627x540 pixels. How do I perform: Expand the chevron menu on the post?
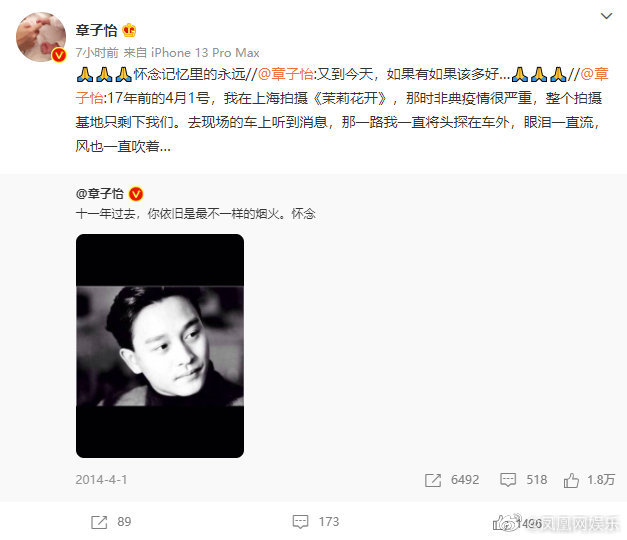pyautogui.click(x=606, y=16)
